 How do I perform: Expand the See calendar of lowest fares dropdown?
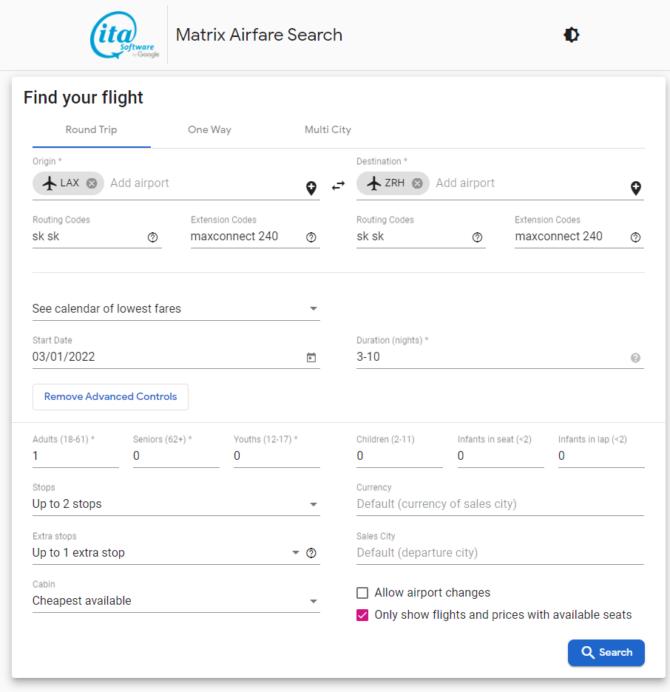(176, 308)
